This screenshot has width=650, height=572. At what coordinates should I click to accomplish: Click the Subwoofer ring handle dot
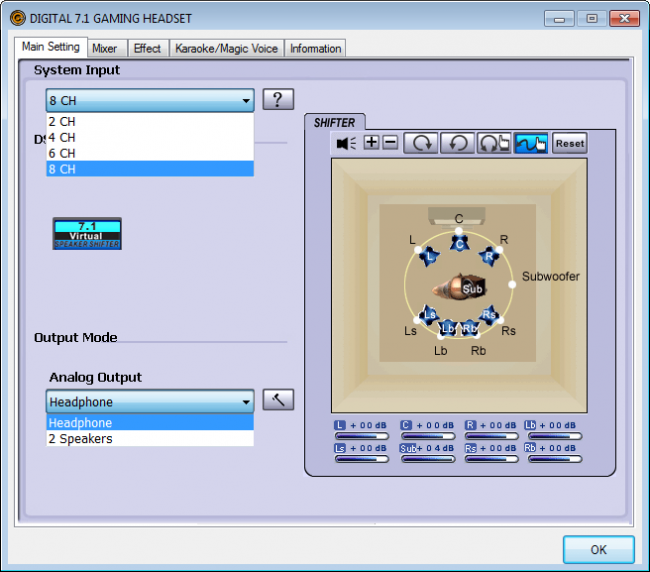512,284
